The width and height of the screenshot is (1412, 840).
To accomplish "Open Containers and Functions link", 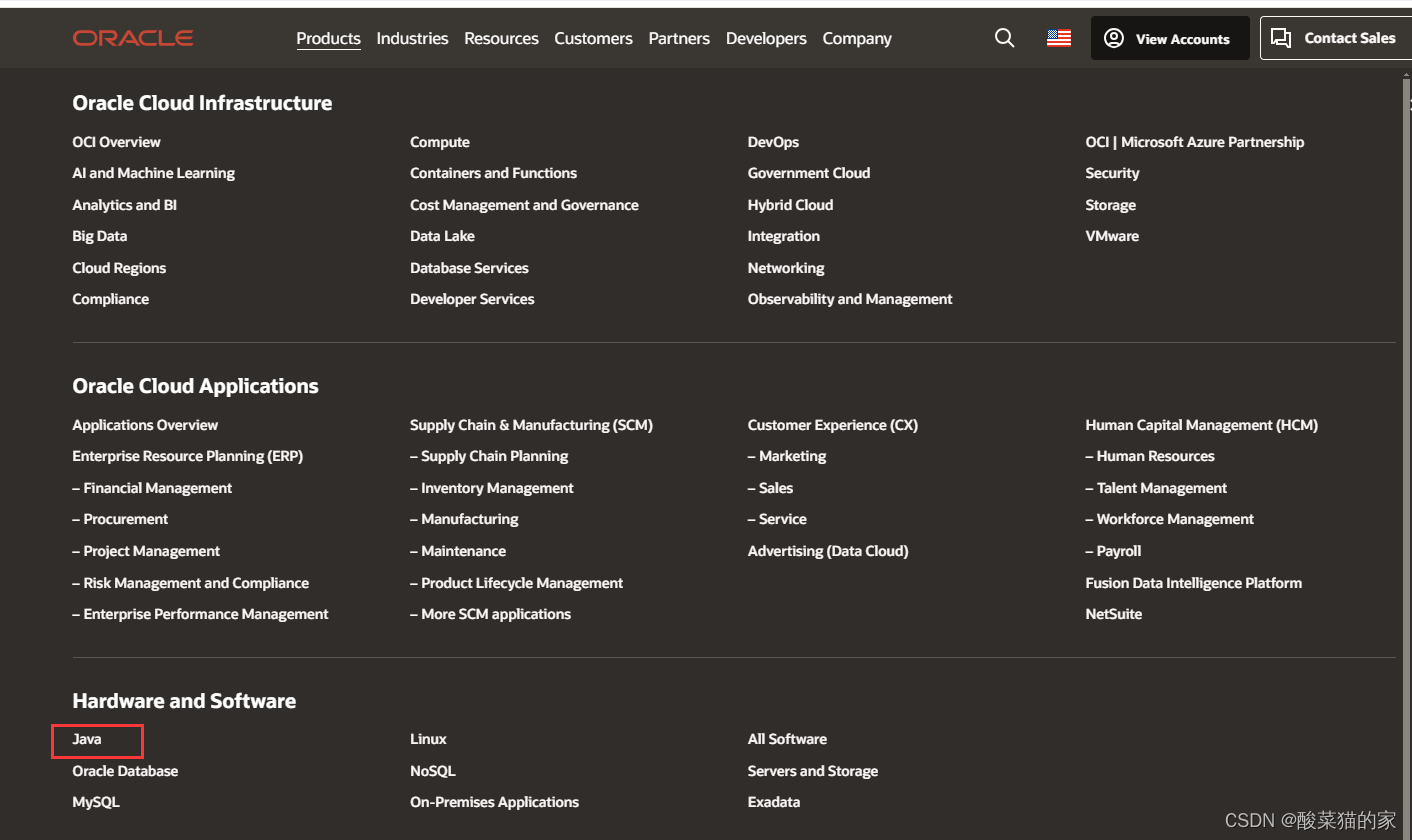I will tap(493, 173).
